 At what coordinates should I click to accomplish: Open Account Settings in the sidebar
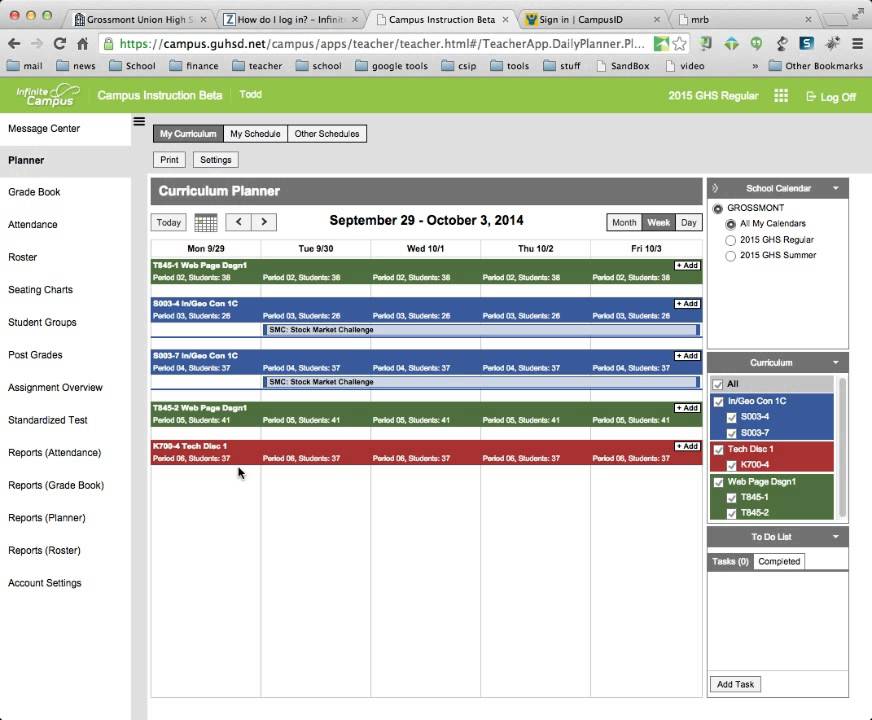[44, 583]
